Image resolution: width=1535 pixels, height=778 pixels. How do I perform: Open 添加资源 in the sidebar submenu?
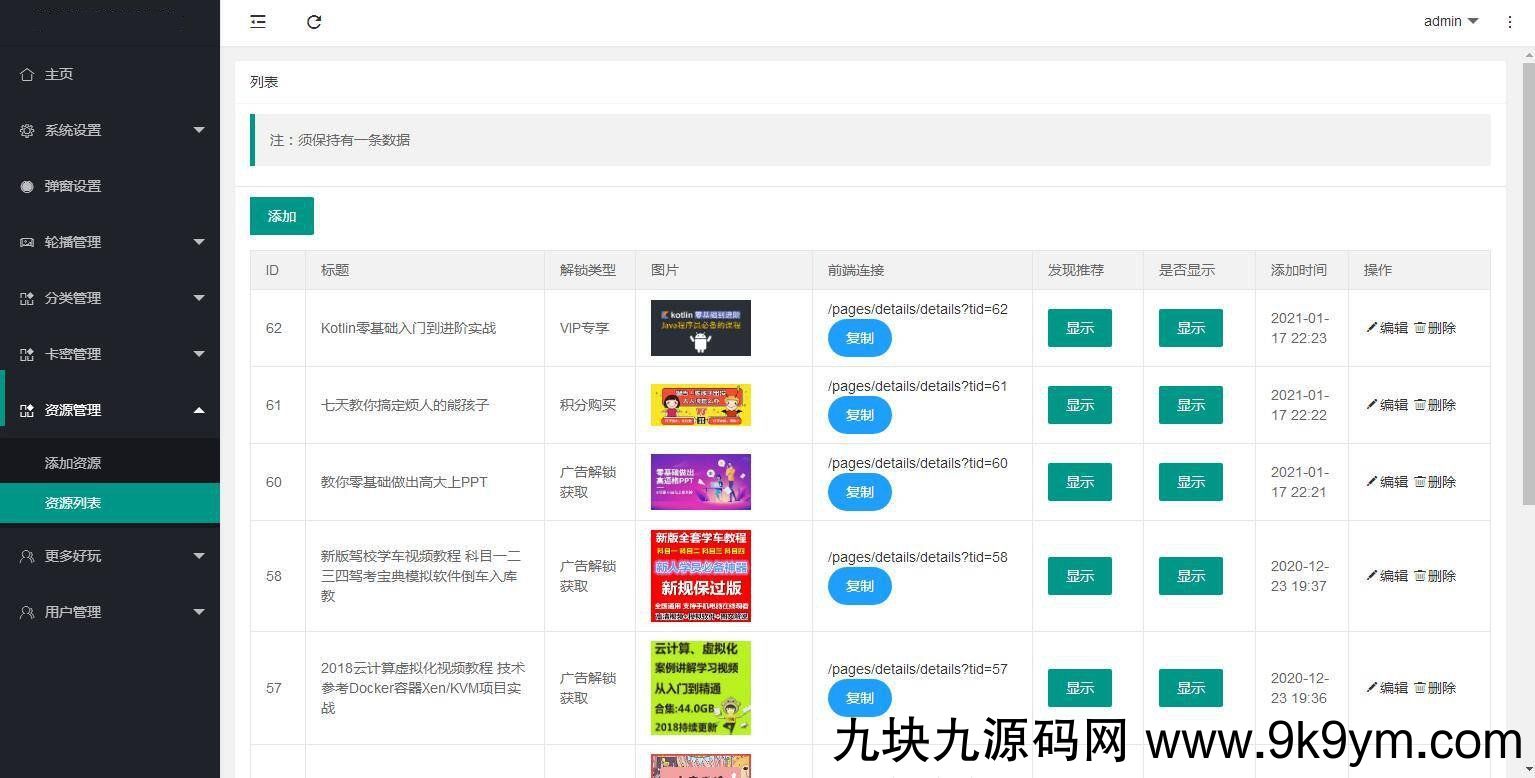tap(73, 463)
